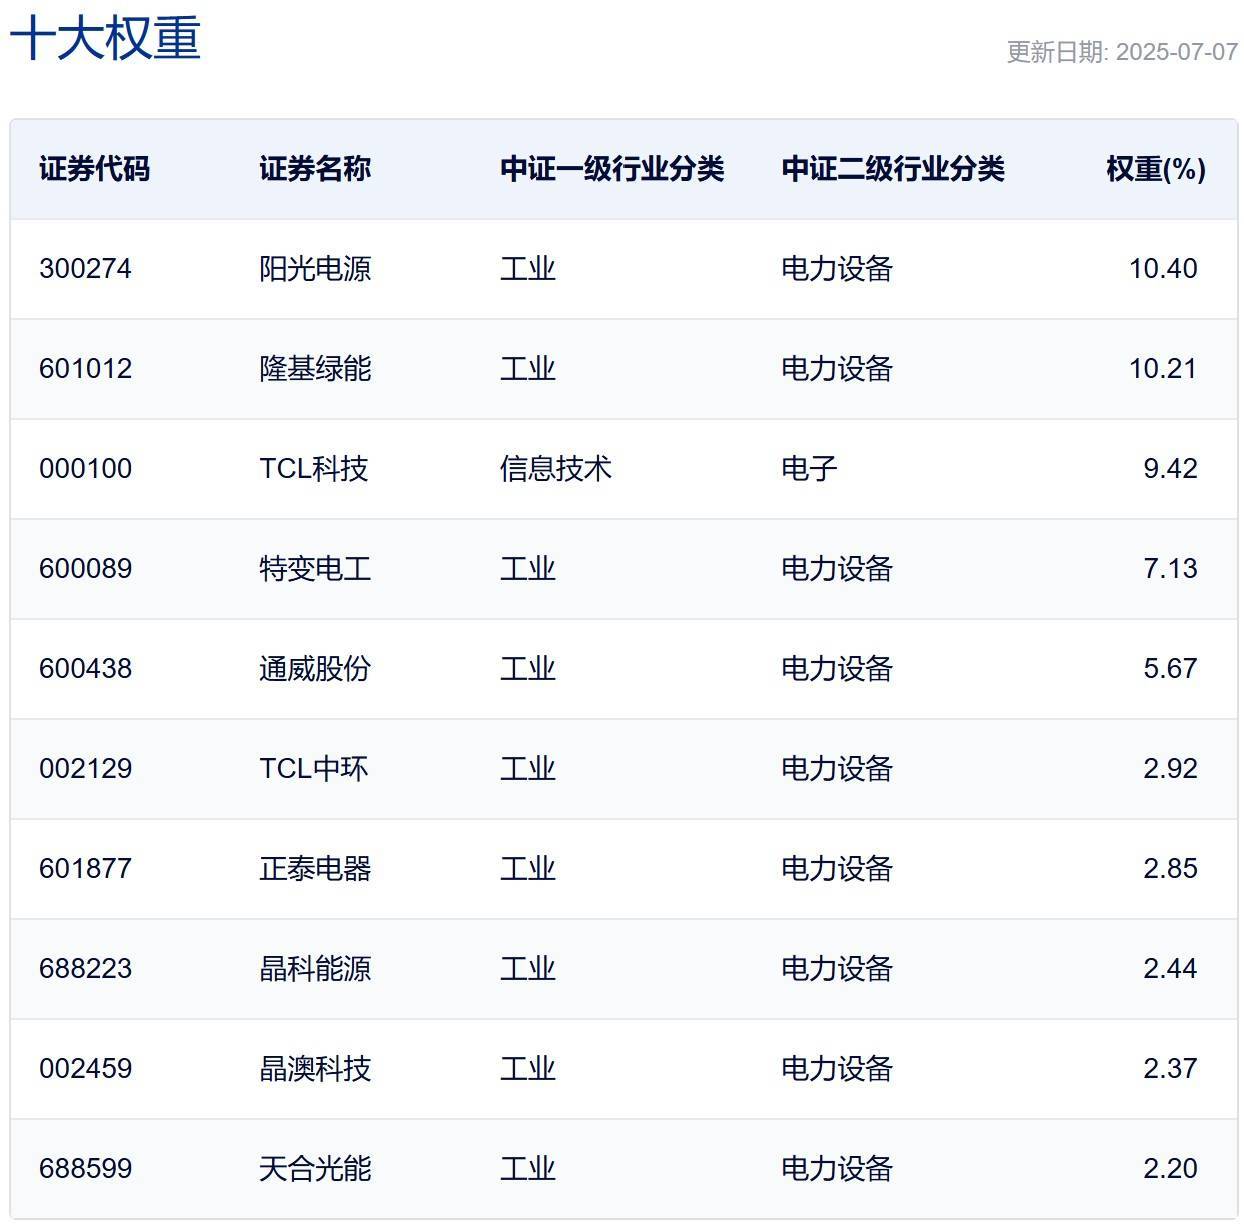Click the 正泰电器 stock name
The width and height of the screenshot is (1244, 1224).
click(315, 869)
